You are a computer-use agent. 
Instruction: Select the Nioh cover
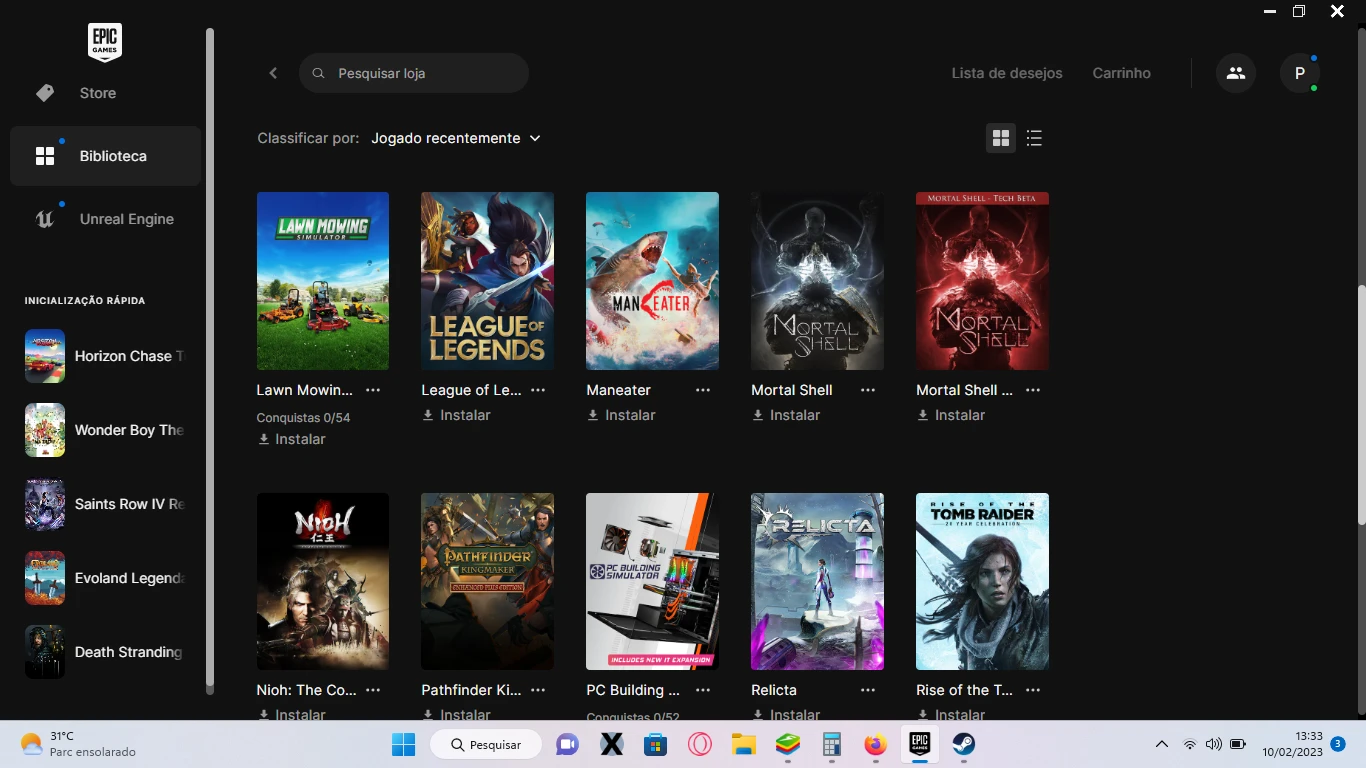(x=323, y=581)
